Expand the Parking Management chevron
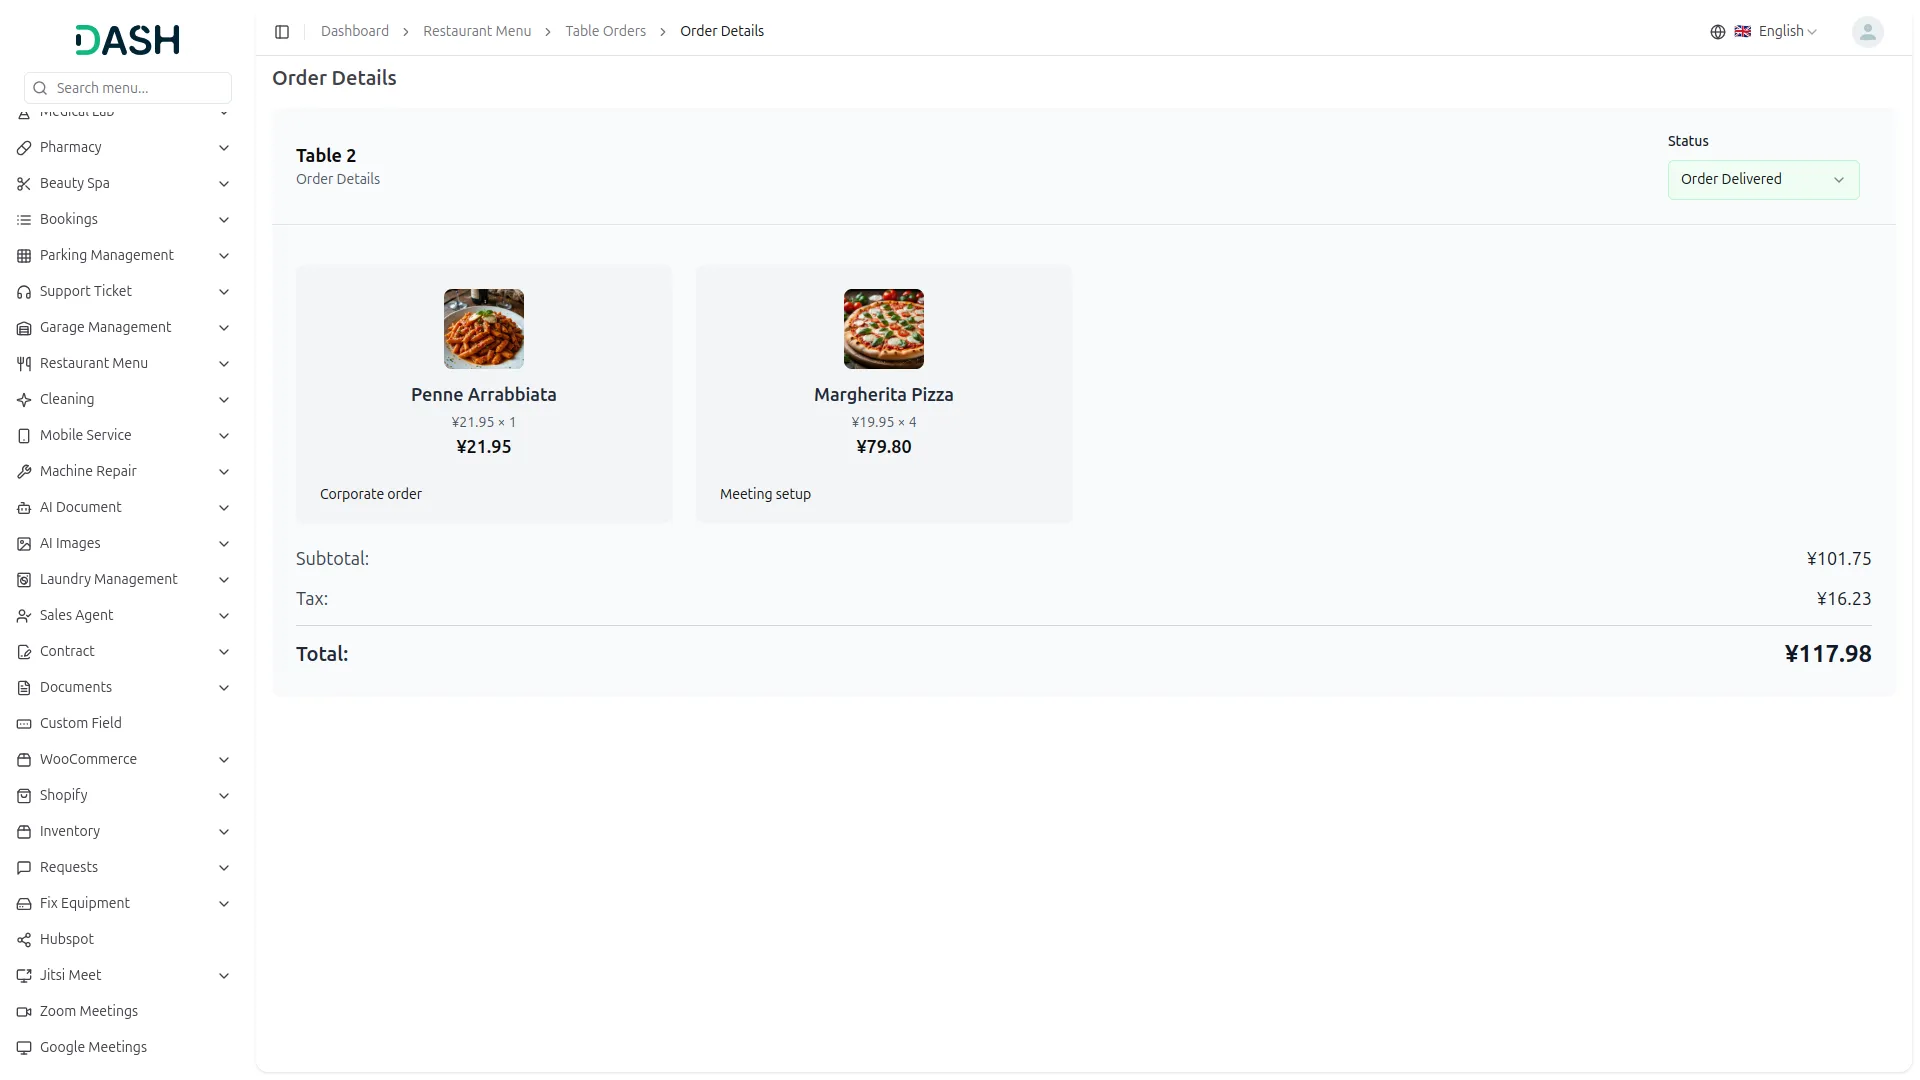Image resolution: width=1920 pixels, height=1080 pixels. [x=224, y=256]
